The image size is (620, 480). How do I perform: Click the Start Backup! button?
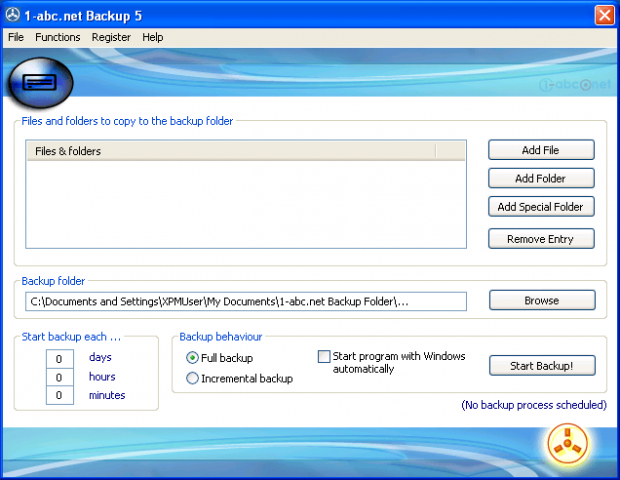coord(542,366)
